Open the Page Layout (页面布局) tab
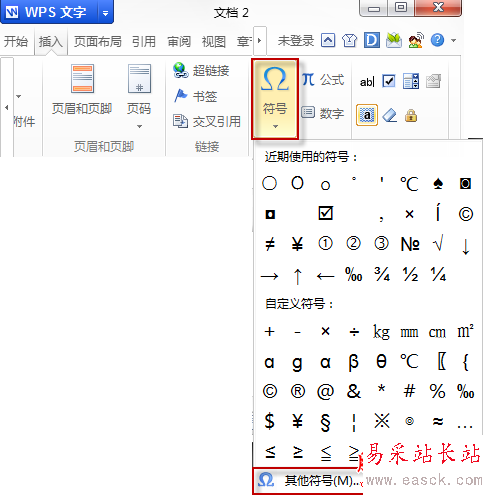The width and height of the screenshot is (483, 495). coord(98,42)
